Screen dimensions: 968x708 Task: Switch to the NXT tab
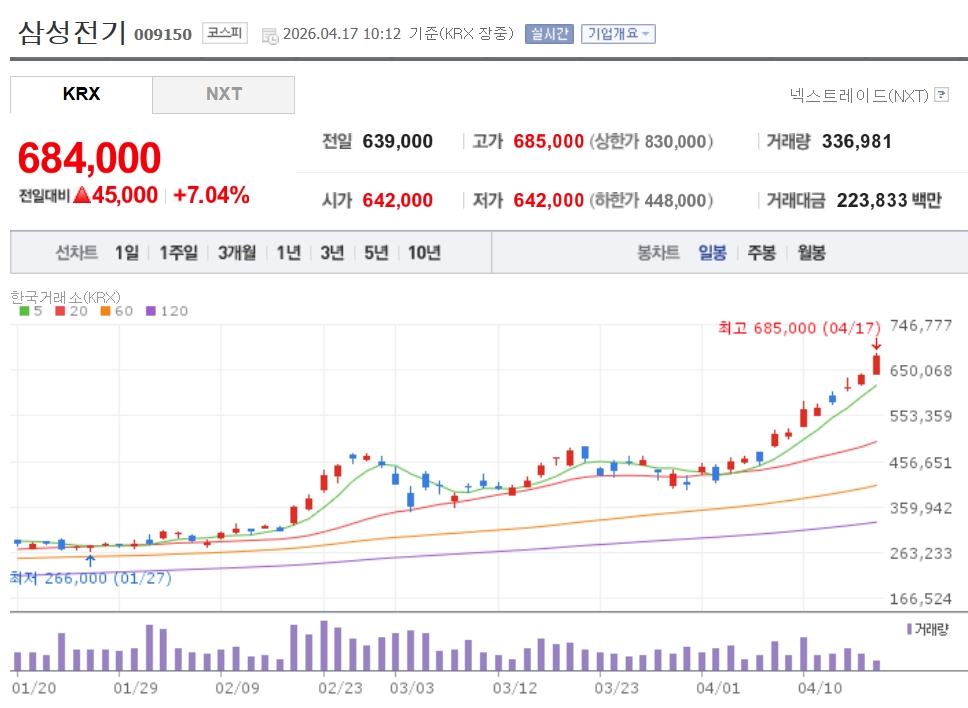click(224, 94)
